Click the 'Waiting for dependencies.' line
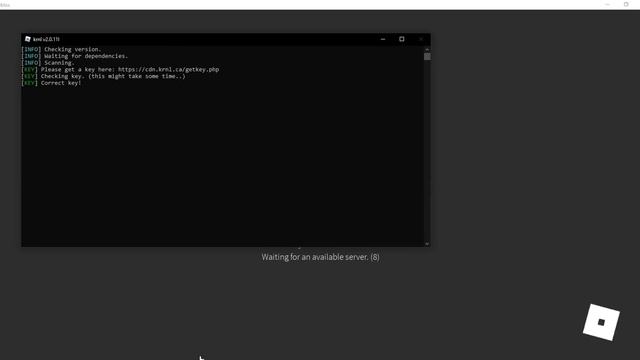Viewport: 640px width, 360px height. coord(75,56)
